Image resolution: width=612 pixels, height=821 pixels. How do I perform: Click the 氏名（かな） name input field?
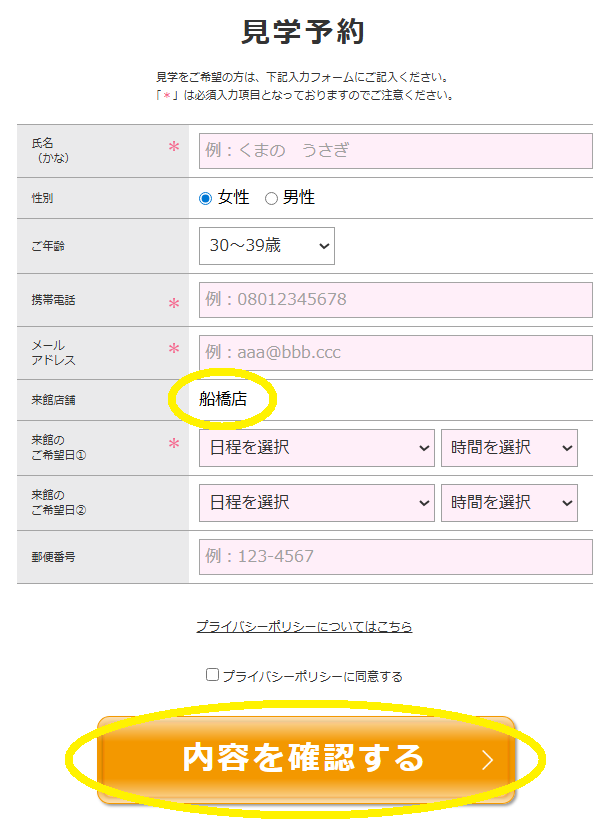coord(395,151)
